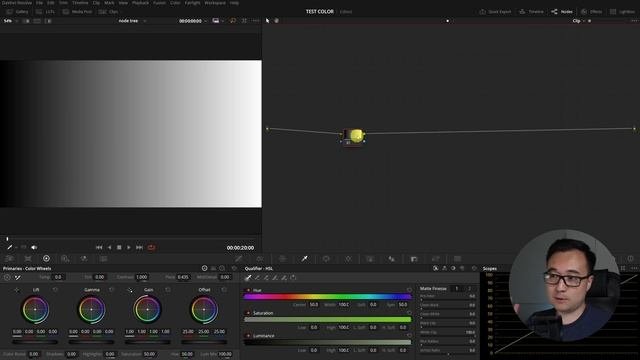
Task: Show the Clips thumbnail strip
Action: click(109, 12)
